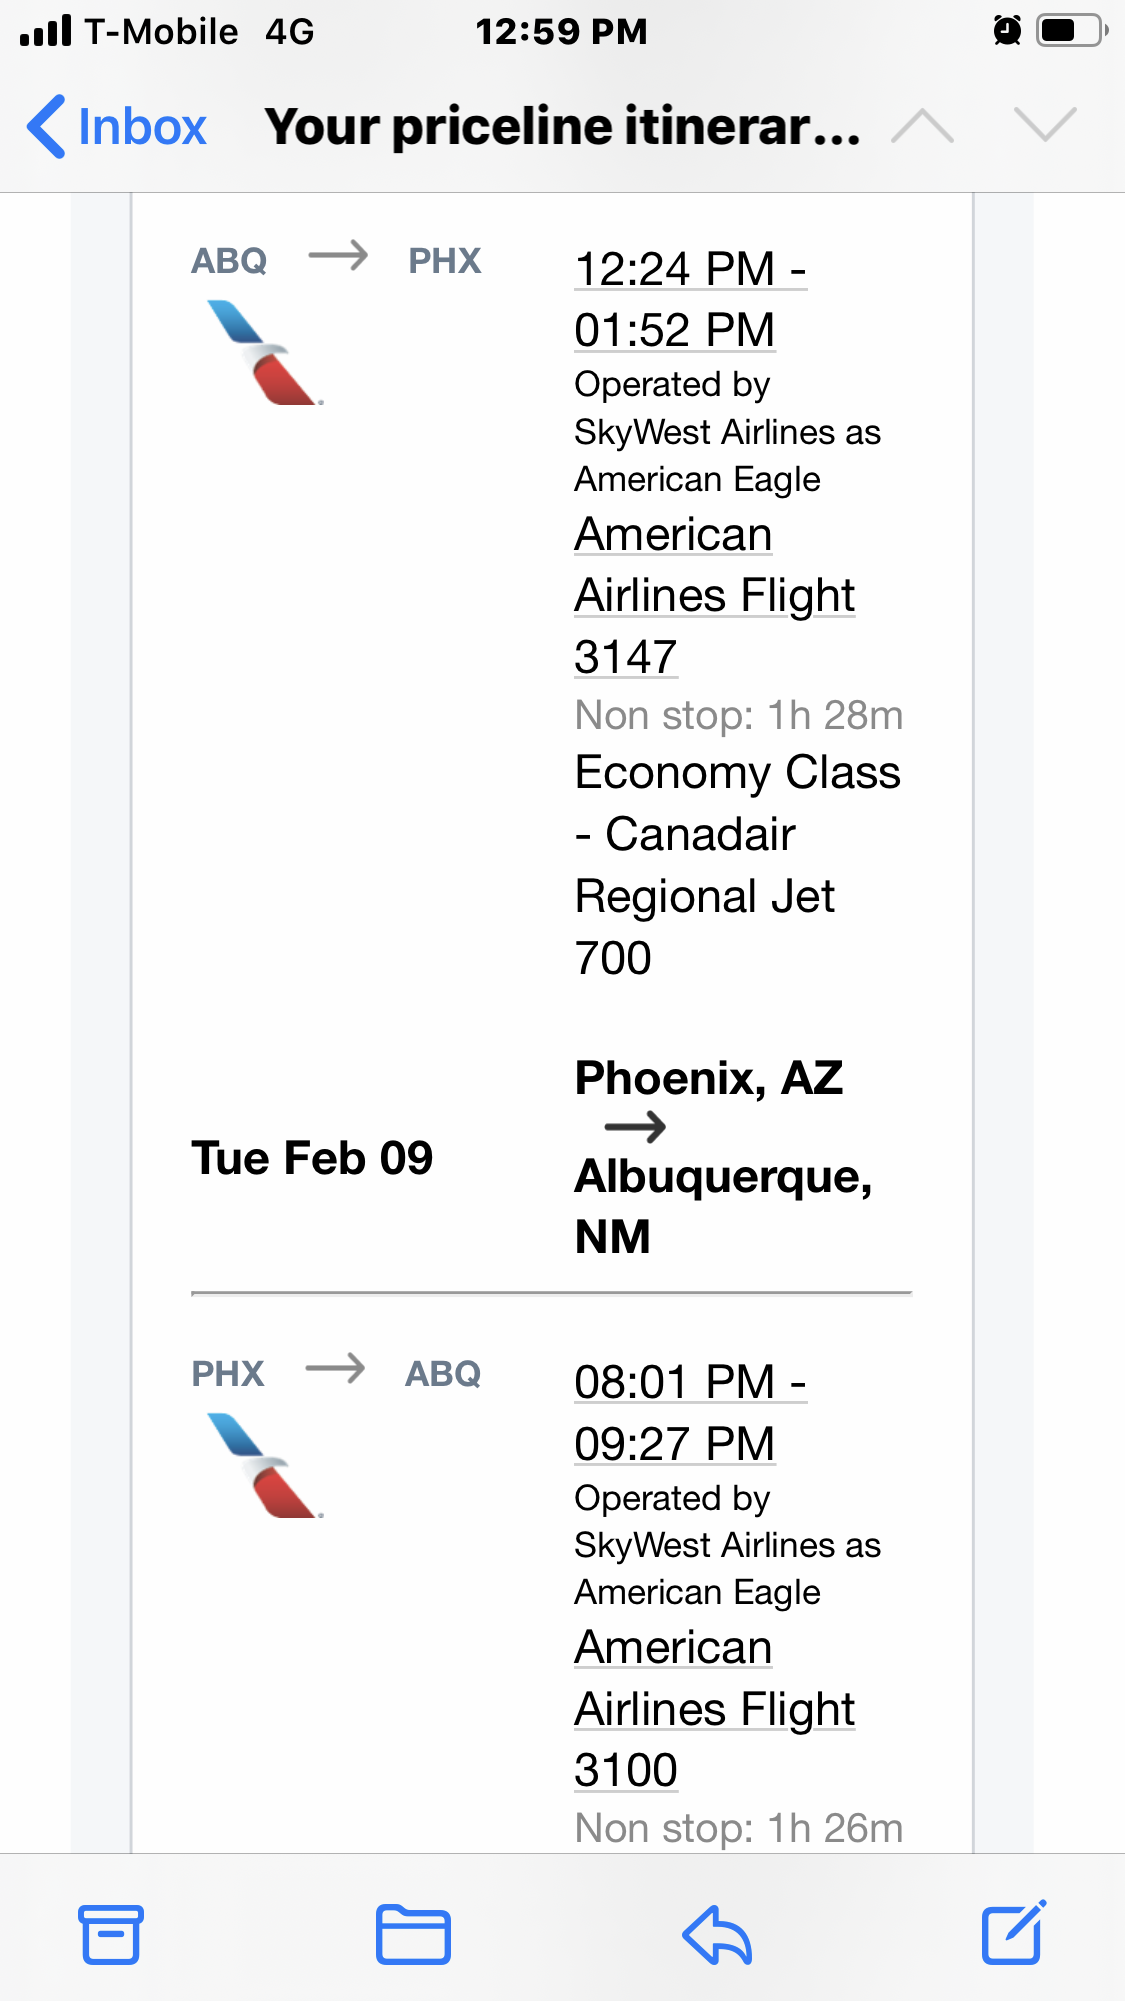
Task: Go to next message with down chevron
Action: coord(1045,126)
